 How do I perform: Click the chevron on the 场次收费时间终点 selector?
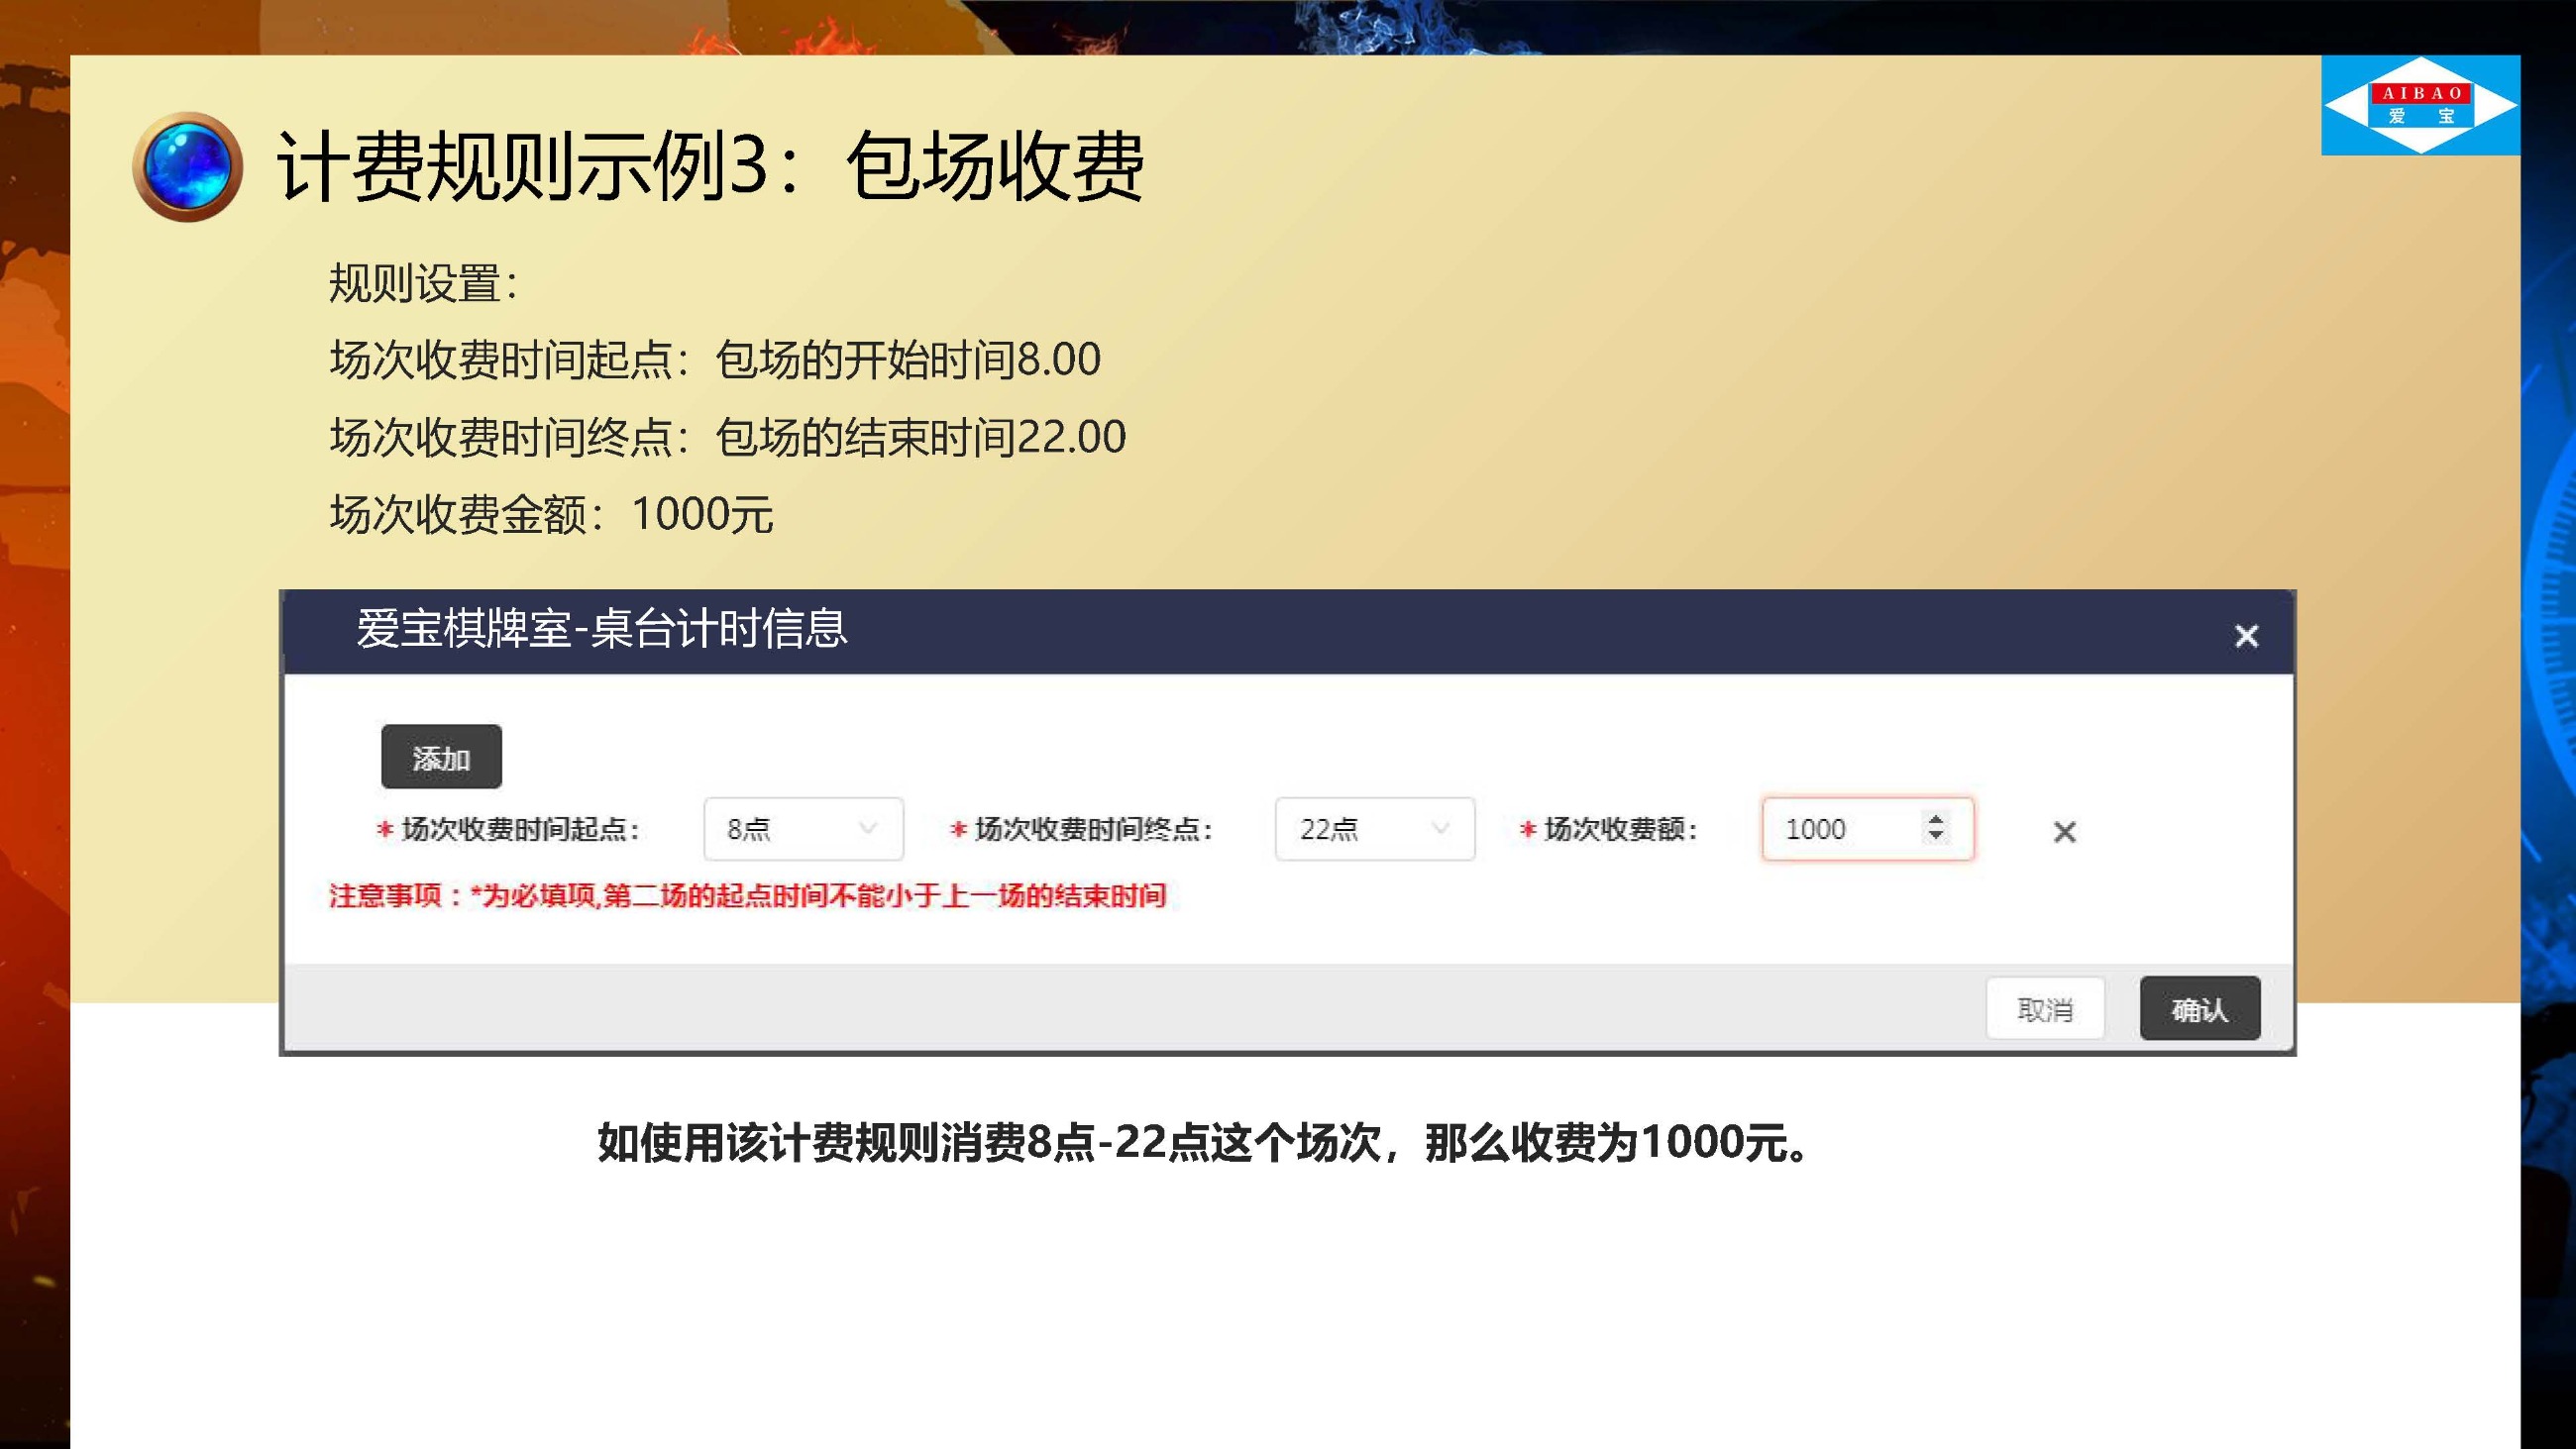click(x=1440, y=829)
